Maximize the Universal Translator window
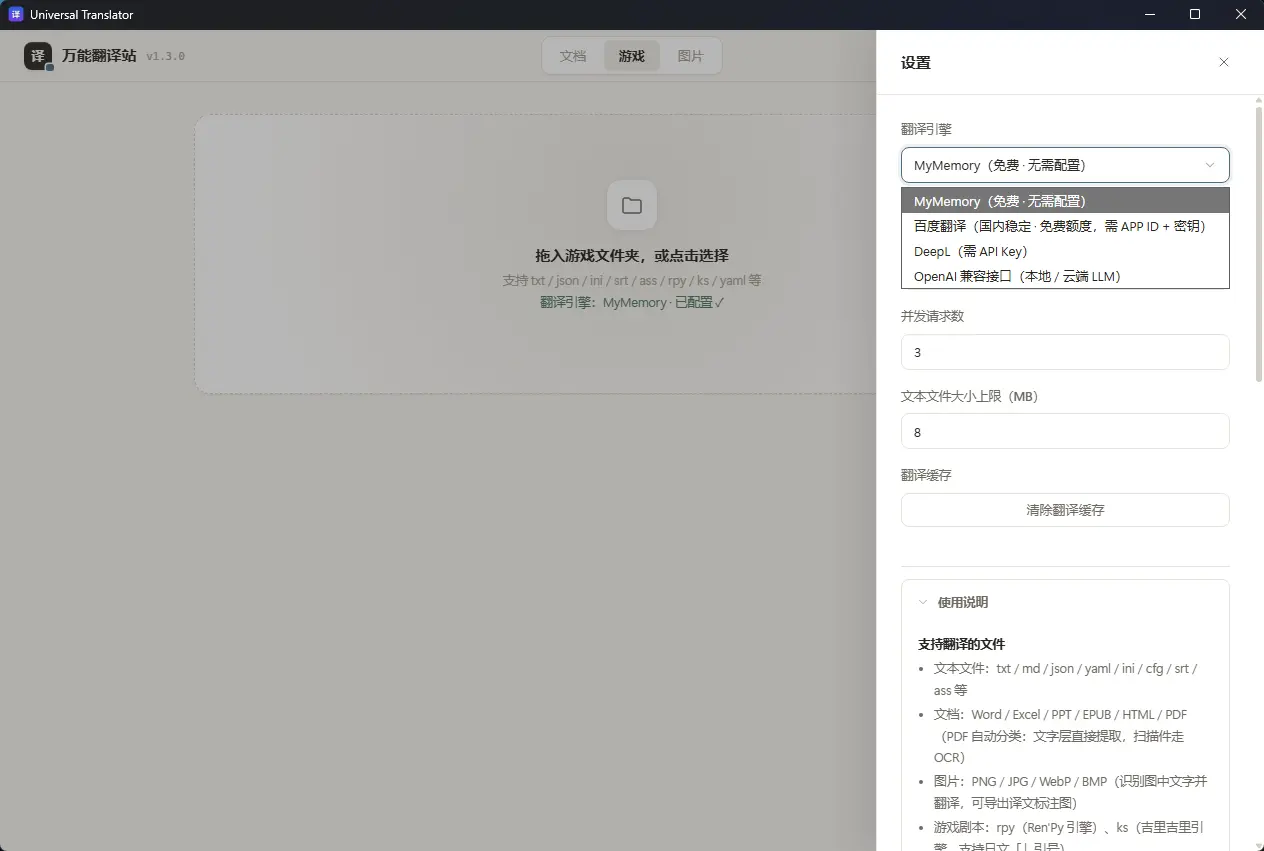The image size is (1264, 851). [1195, 14]
